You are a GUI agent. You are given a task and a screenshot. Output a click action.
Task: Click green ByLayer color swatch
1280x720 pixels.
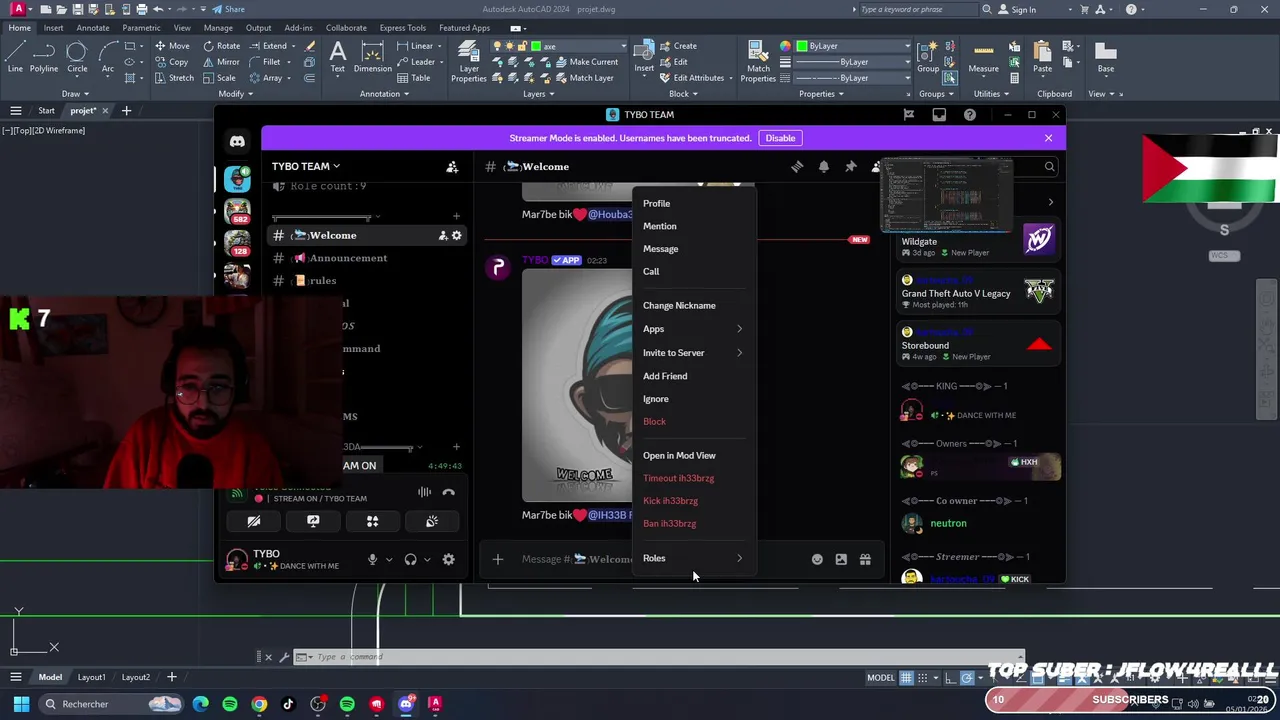(801, 46)
